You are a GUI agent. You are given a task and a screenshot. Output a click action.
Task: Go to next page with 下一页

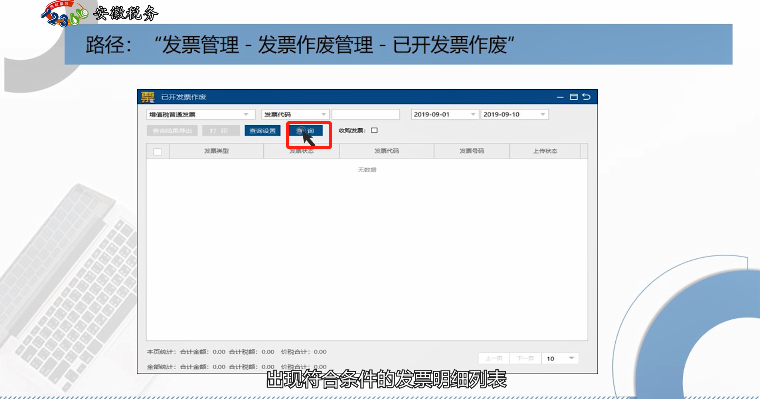coord(525,358)
